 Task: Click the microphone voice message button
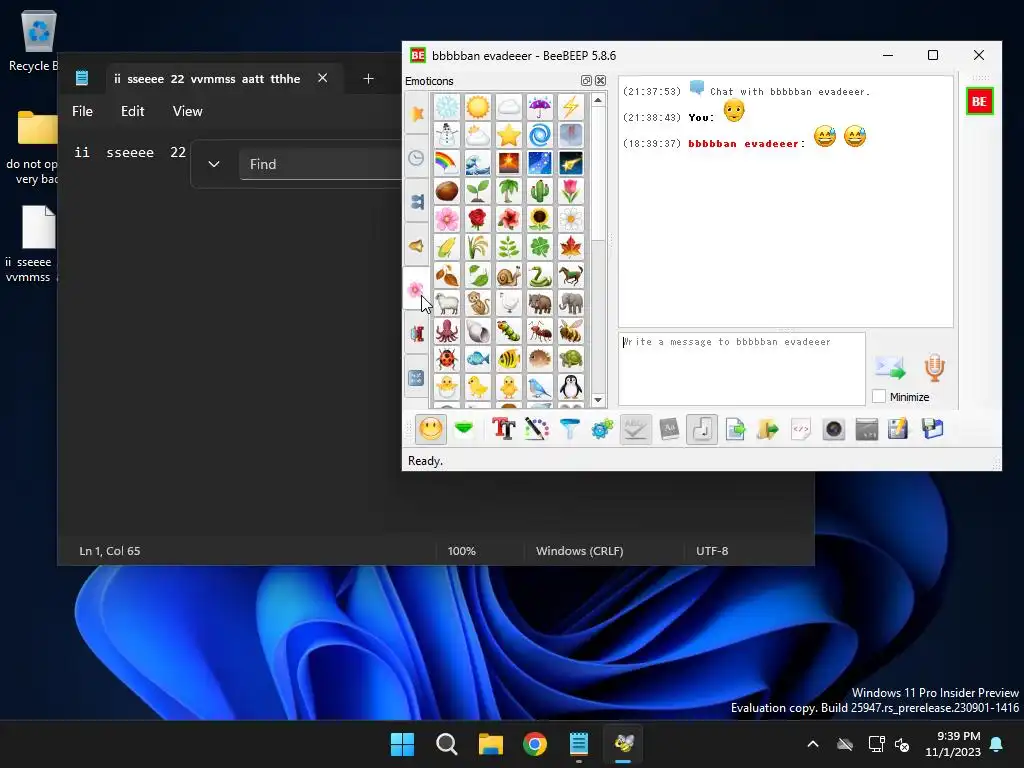tap(935, 368)
